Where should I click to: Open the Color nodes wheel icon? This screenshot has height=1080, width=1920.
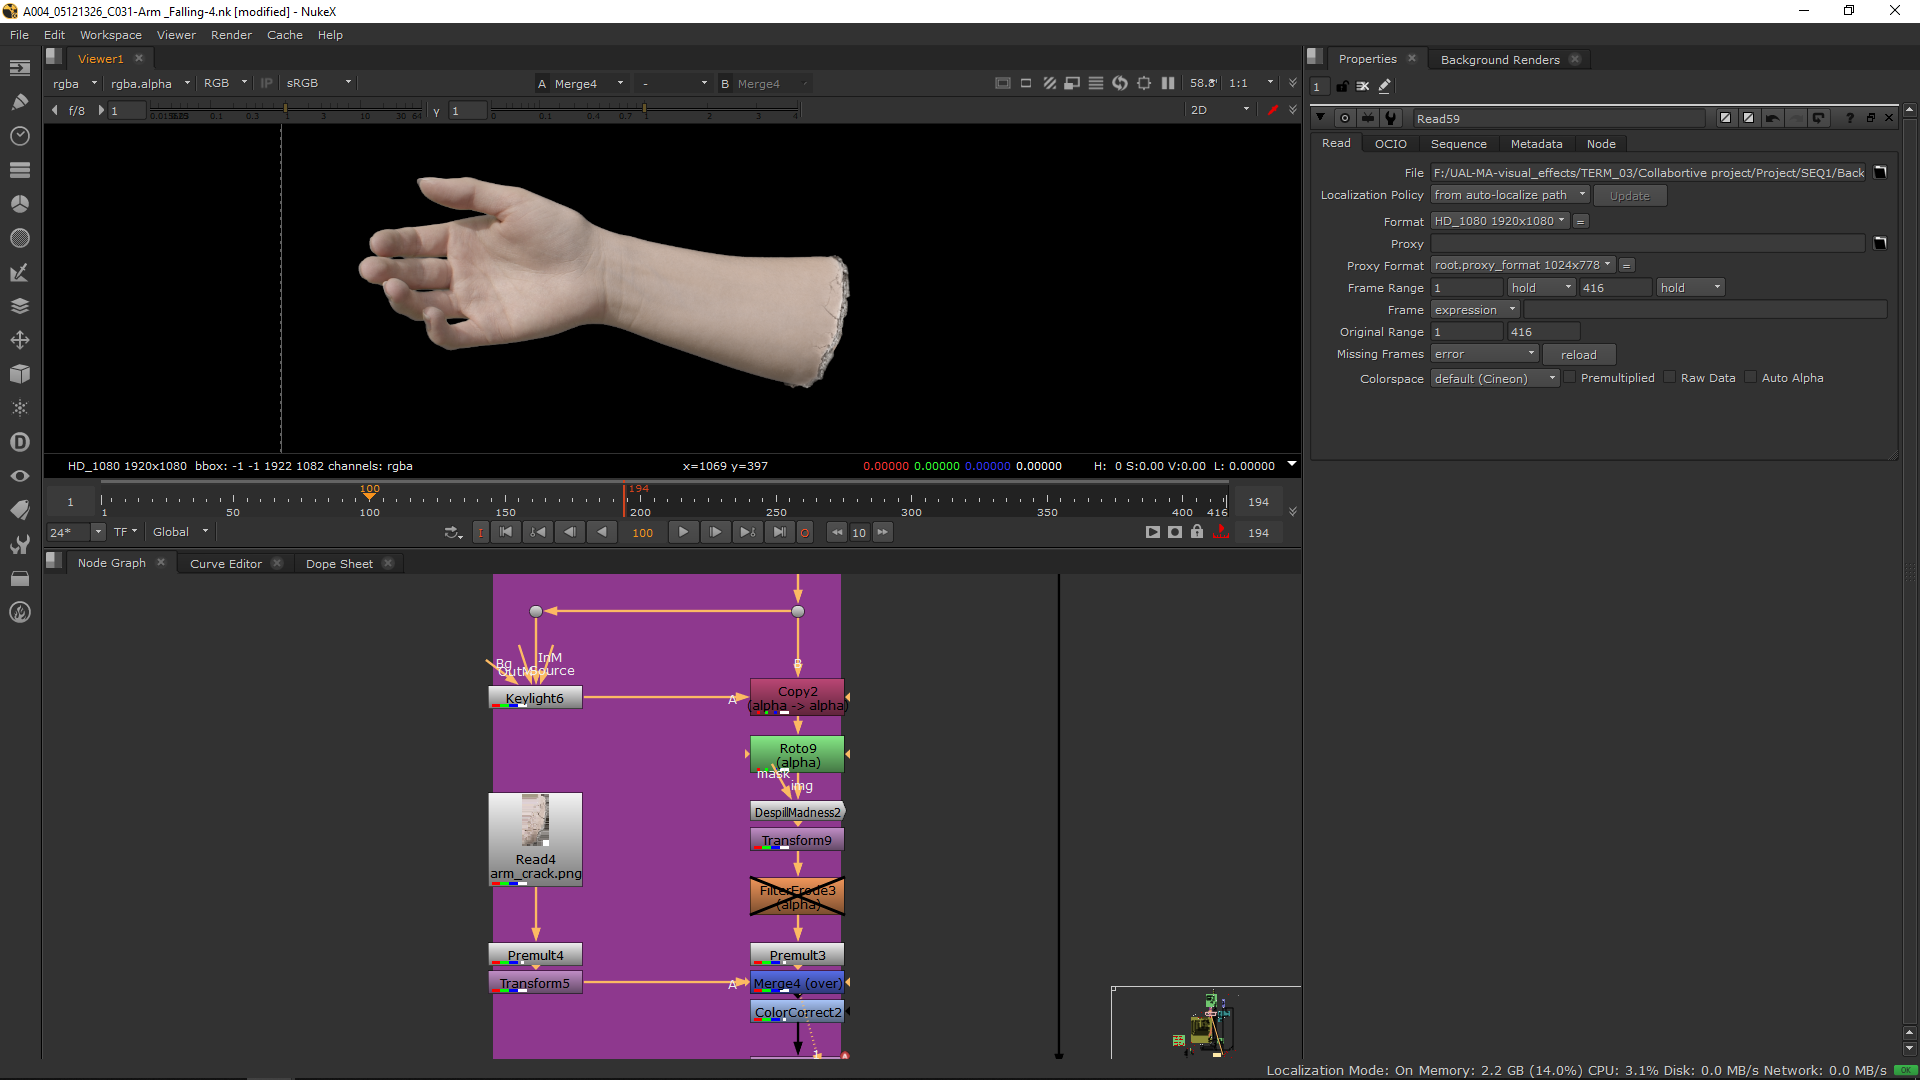click(19, 203)
